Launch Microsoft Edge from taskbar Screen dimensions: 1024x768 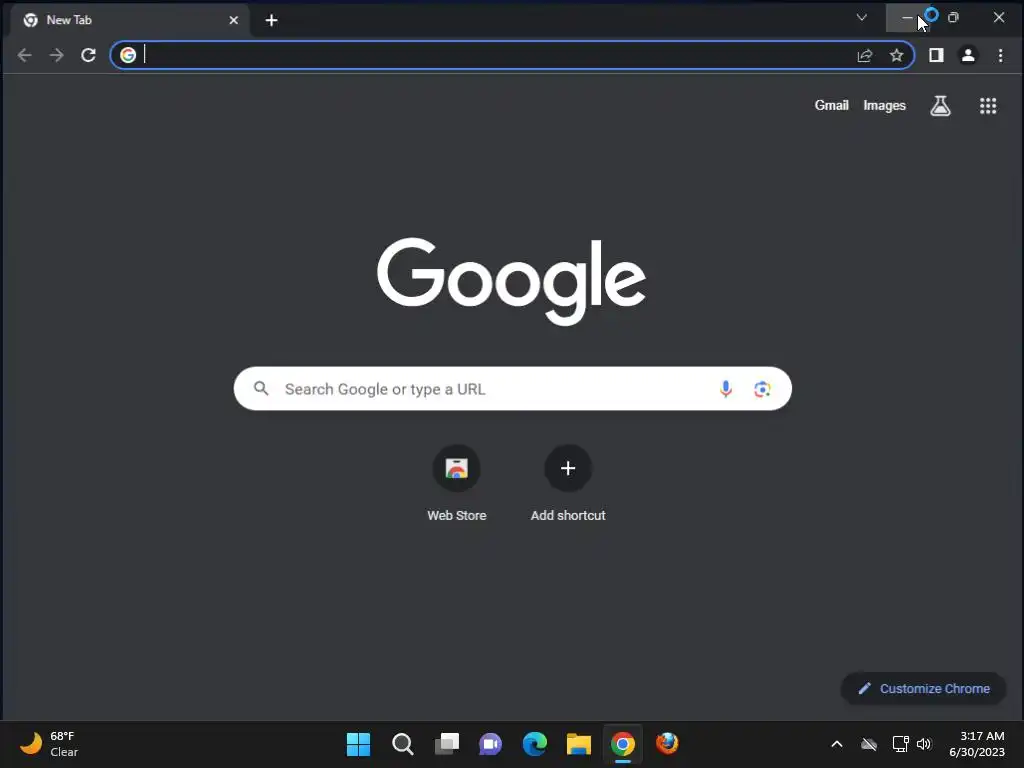pyautogui.click(x=535, y=744)
